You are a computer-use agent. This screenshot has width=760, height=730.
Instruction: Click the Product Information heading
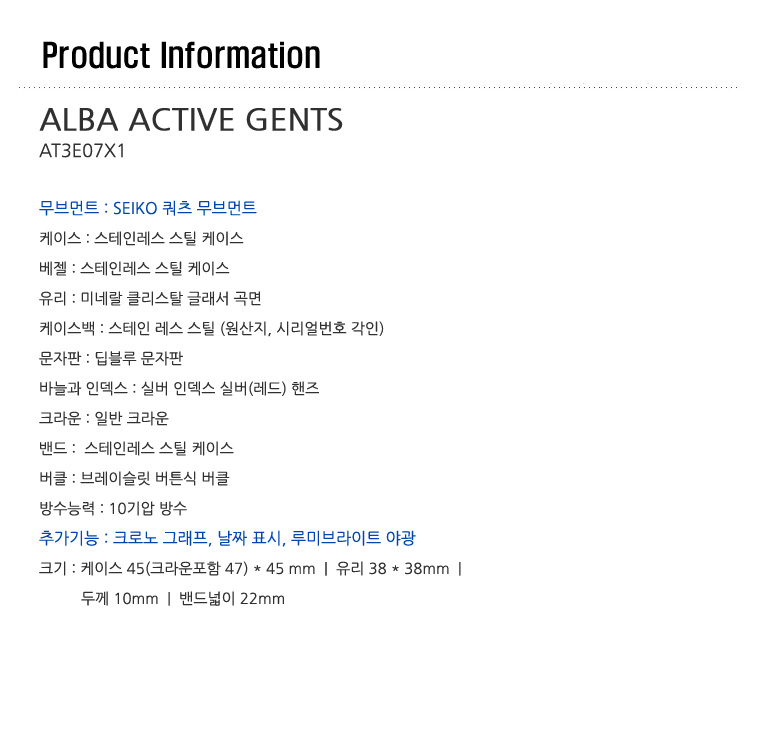coord(181,55)
